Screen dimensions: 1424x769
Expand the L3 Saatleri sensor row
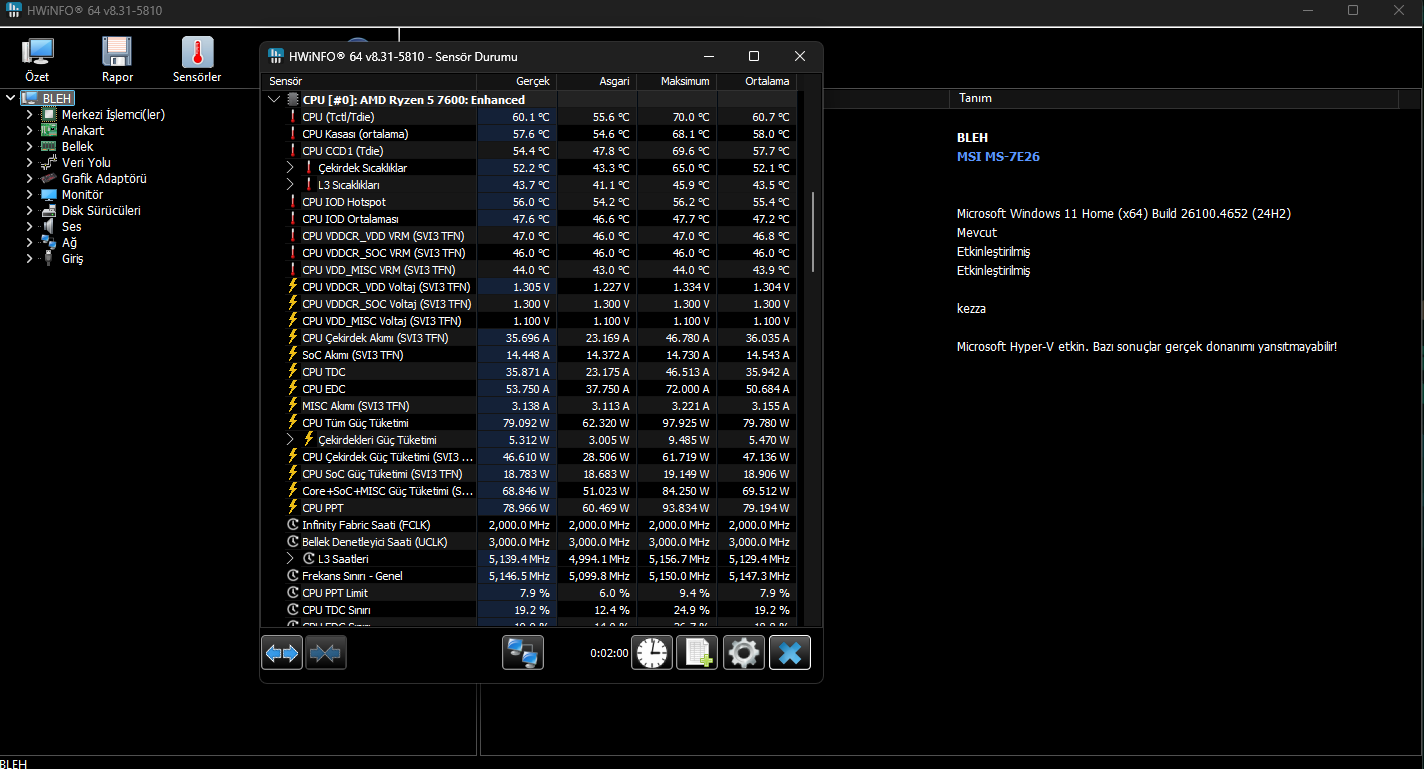(x=291, y=559)
